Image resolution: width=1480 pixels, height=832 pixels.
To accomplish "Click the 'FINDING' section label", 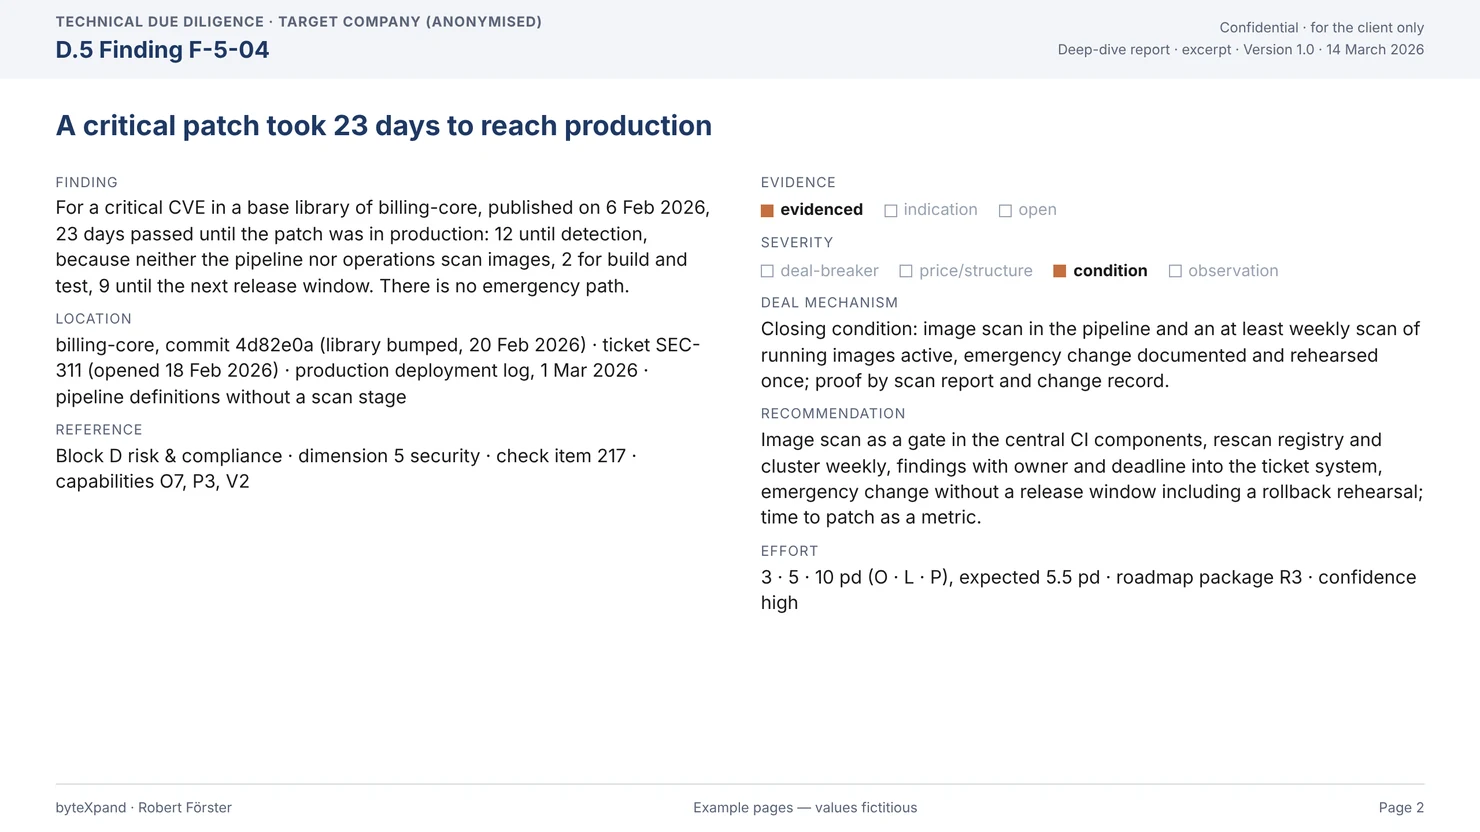I will pos(86,183).
